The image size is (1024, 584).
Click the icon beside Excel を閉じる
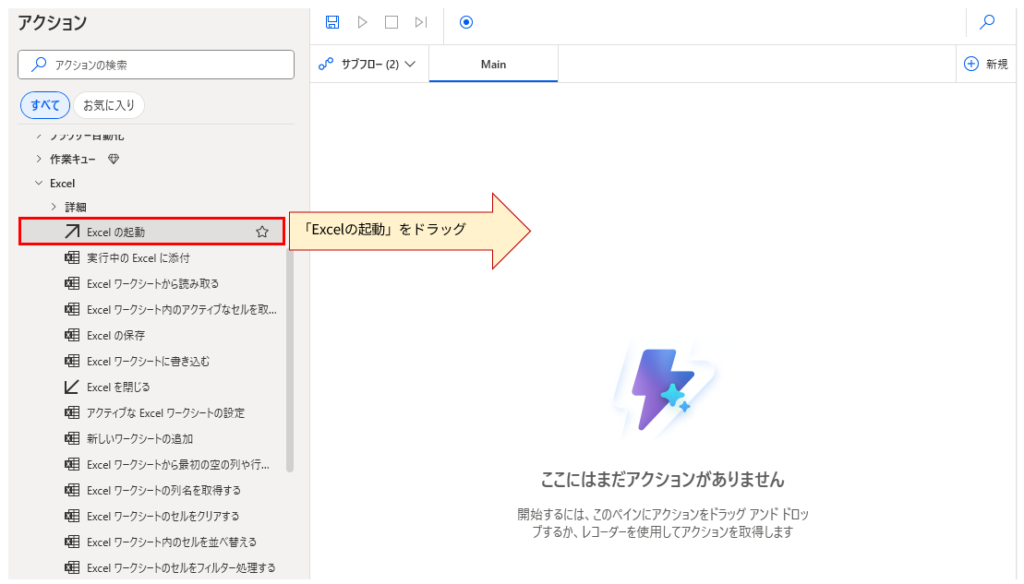[70, 386]
